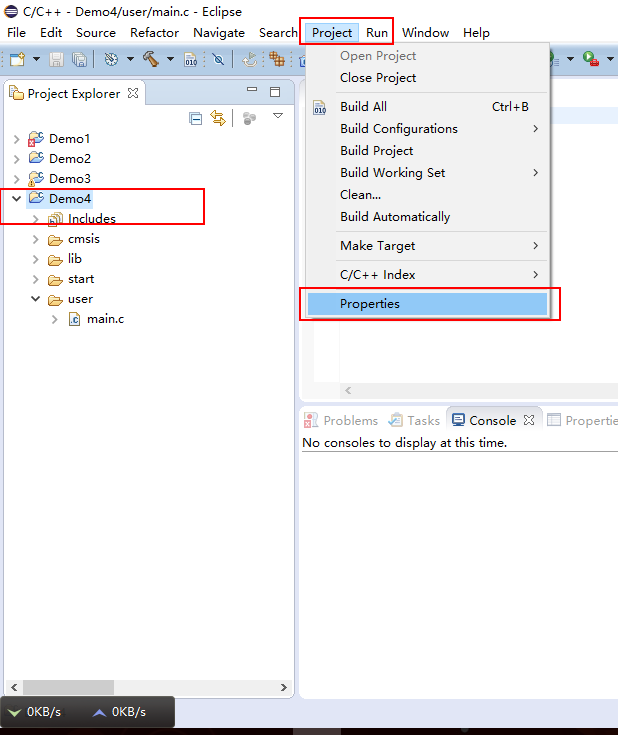Expand the lib folder
The height and width of the screenshot is (735, 618).
(36, 259)
